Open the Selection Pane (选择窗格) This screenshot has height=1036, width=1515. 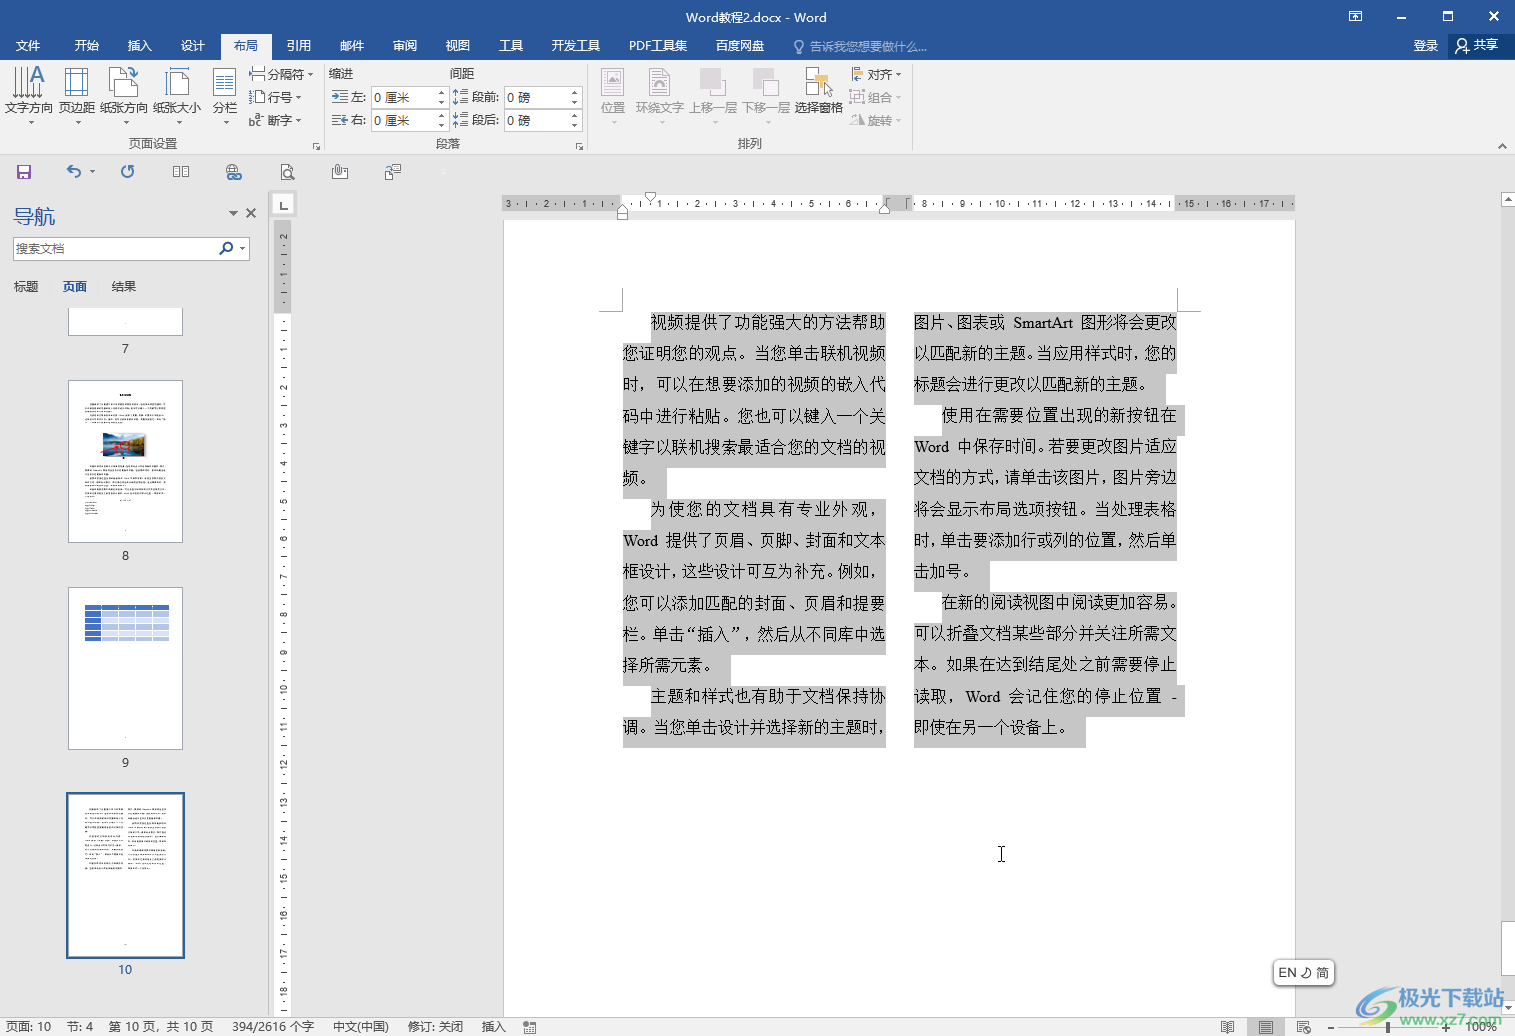pyautogui.click(x=819, y=91)
